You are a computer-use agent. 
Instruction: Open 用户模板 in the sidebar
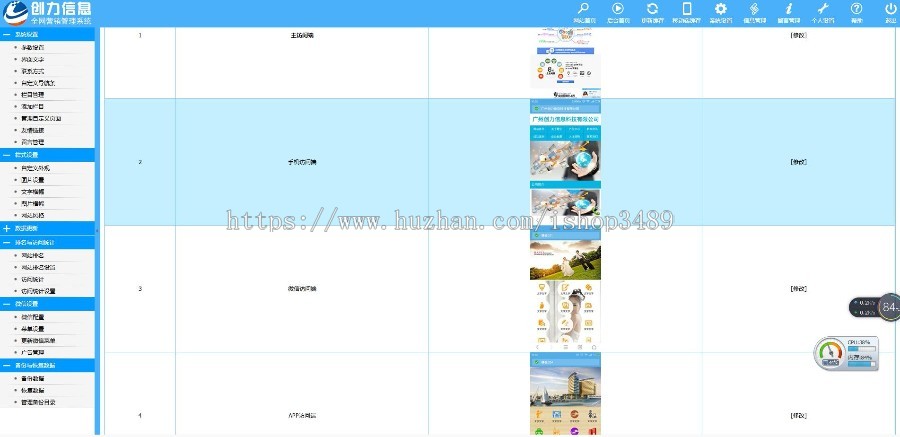pyautogui.click(x=33, y=204)
